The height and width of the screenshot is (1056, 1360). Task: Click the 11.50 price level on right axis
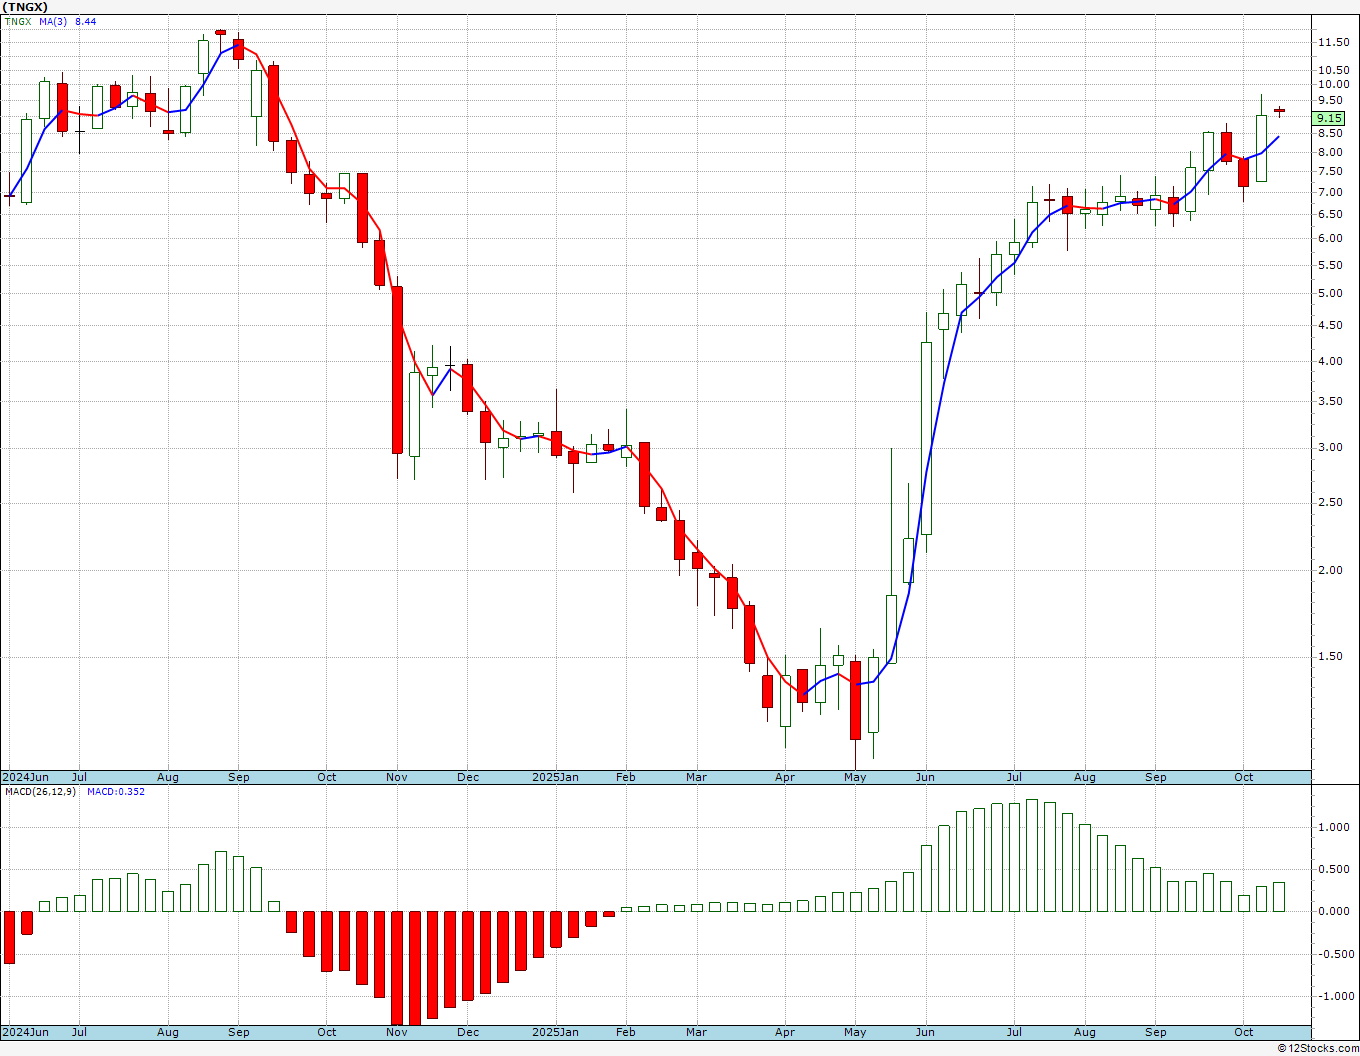pos(1333,42)
